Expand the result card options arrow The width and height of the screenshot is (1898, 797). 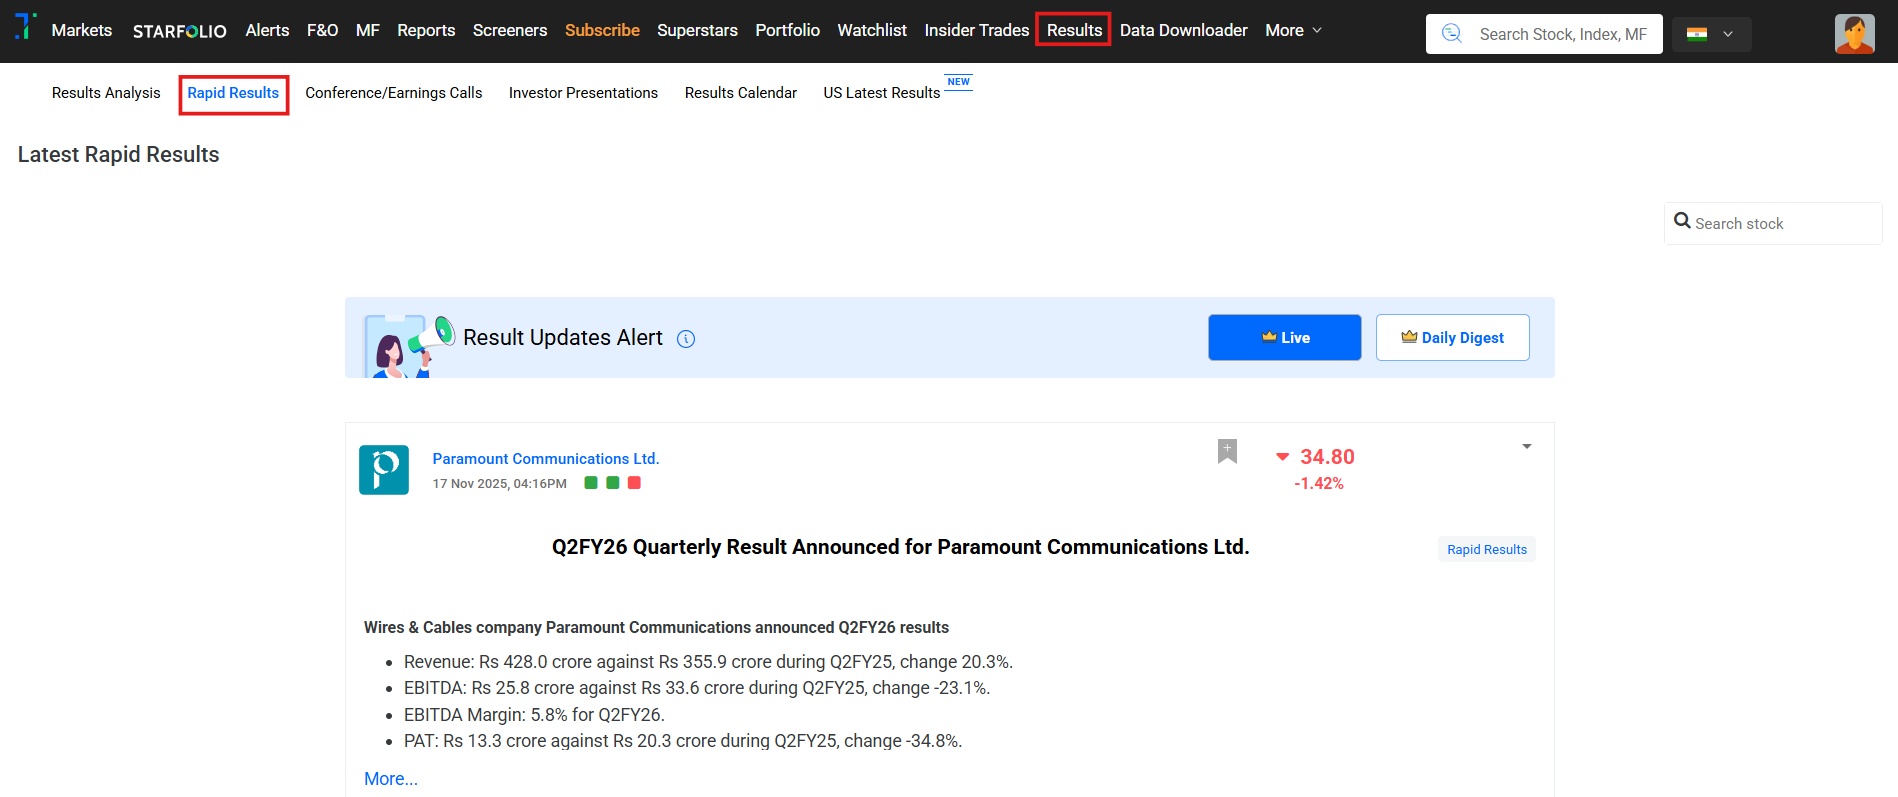click(1526, 447)
